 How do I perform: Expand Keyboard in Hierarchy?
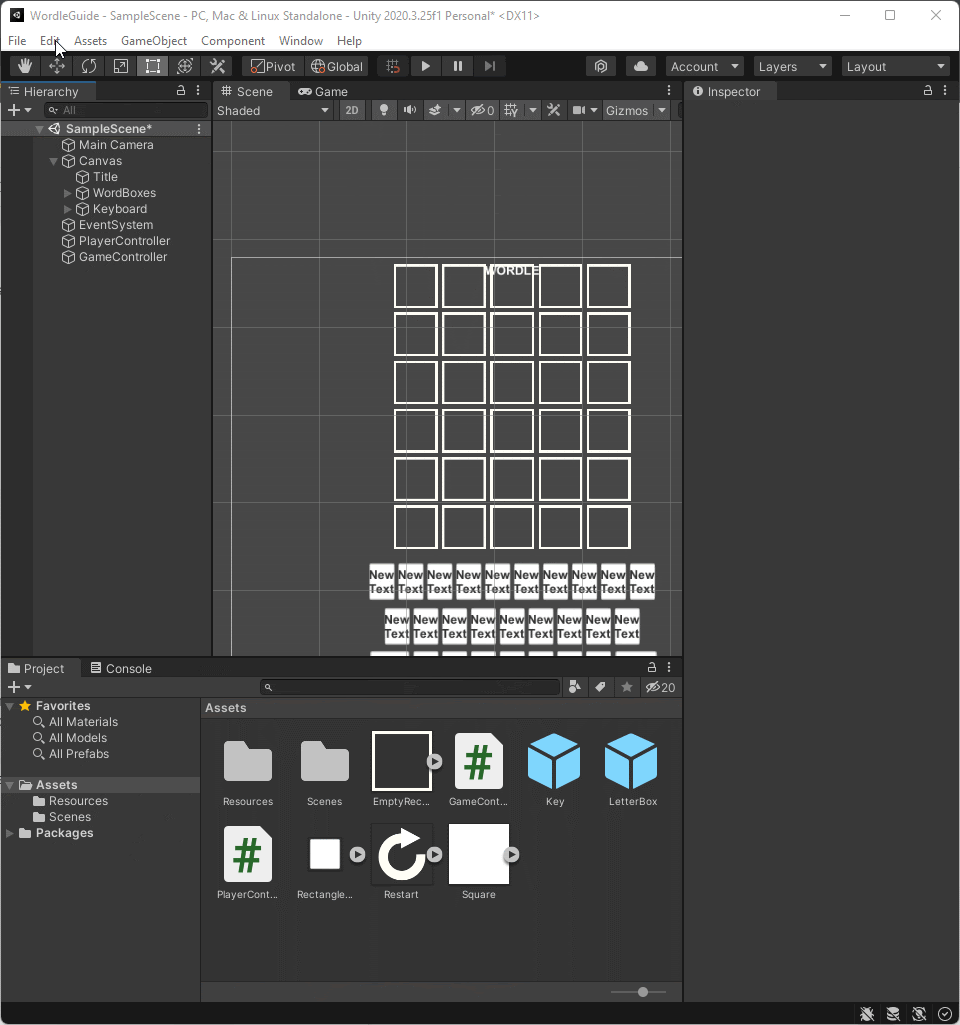click(67, 209)
